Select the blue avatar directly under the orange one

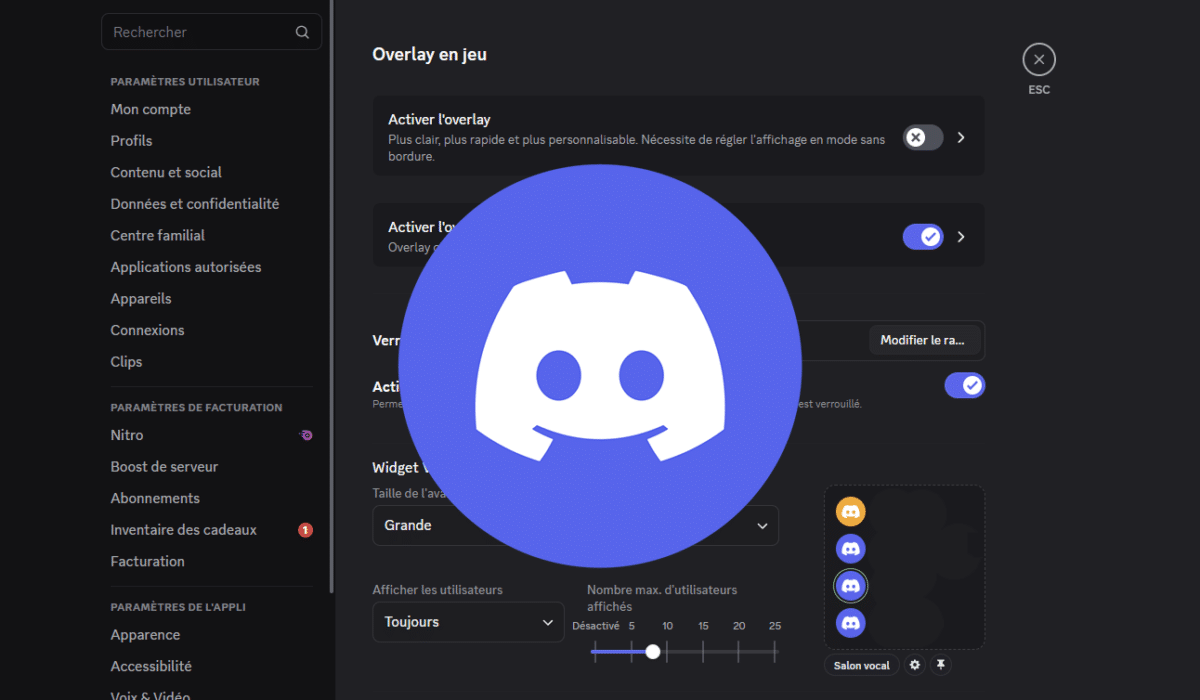pyautogui.click(x=850, y=548)
